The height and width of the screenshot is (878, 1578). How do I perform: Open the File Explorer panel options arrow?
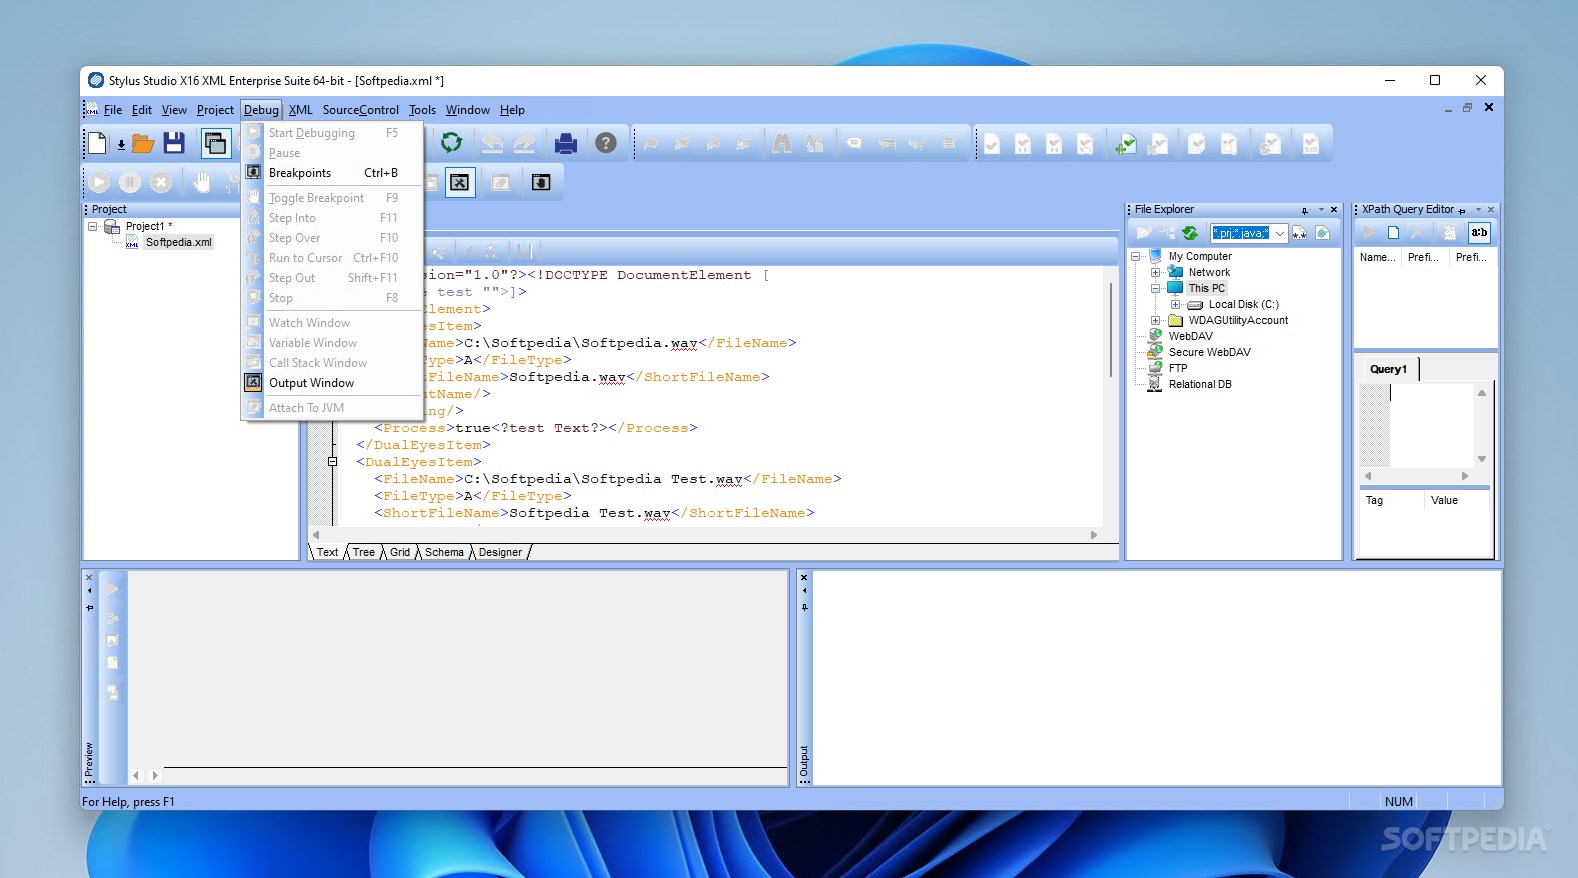click(x=1321, y=210)
